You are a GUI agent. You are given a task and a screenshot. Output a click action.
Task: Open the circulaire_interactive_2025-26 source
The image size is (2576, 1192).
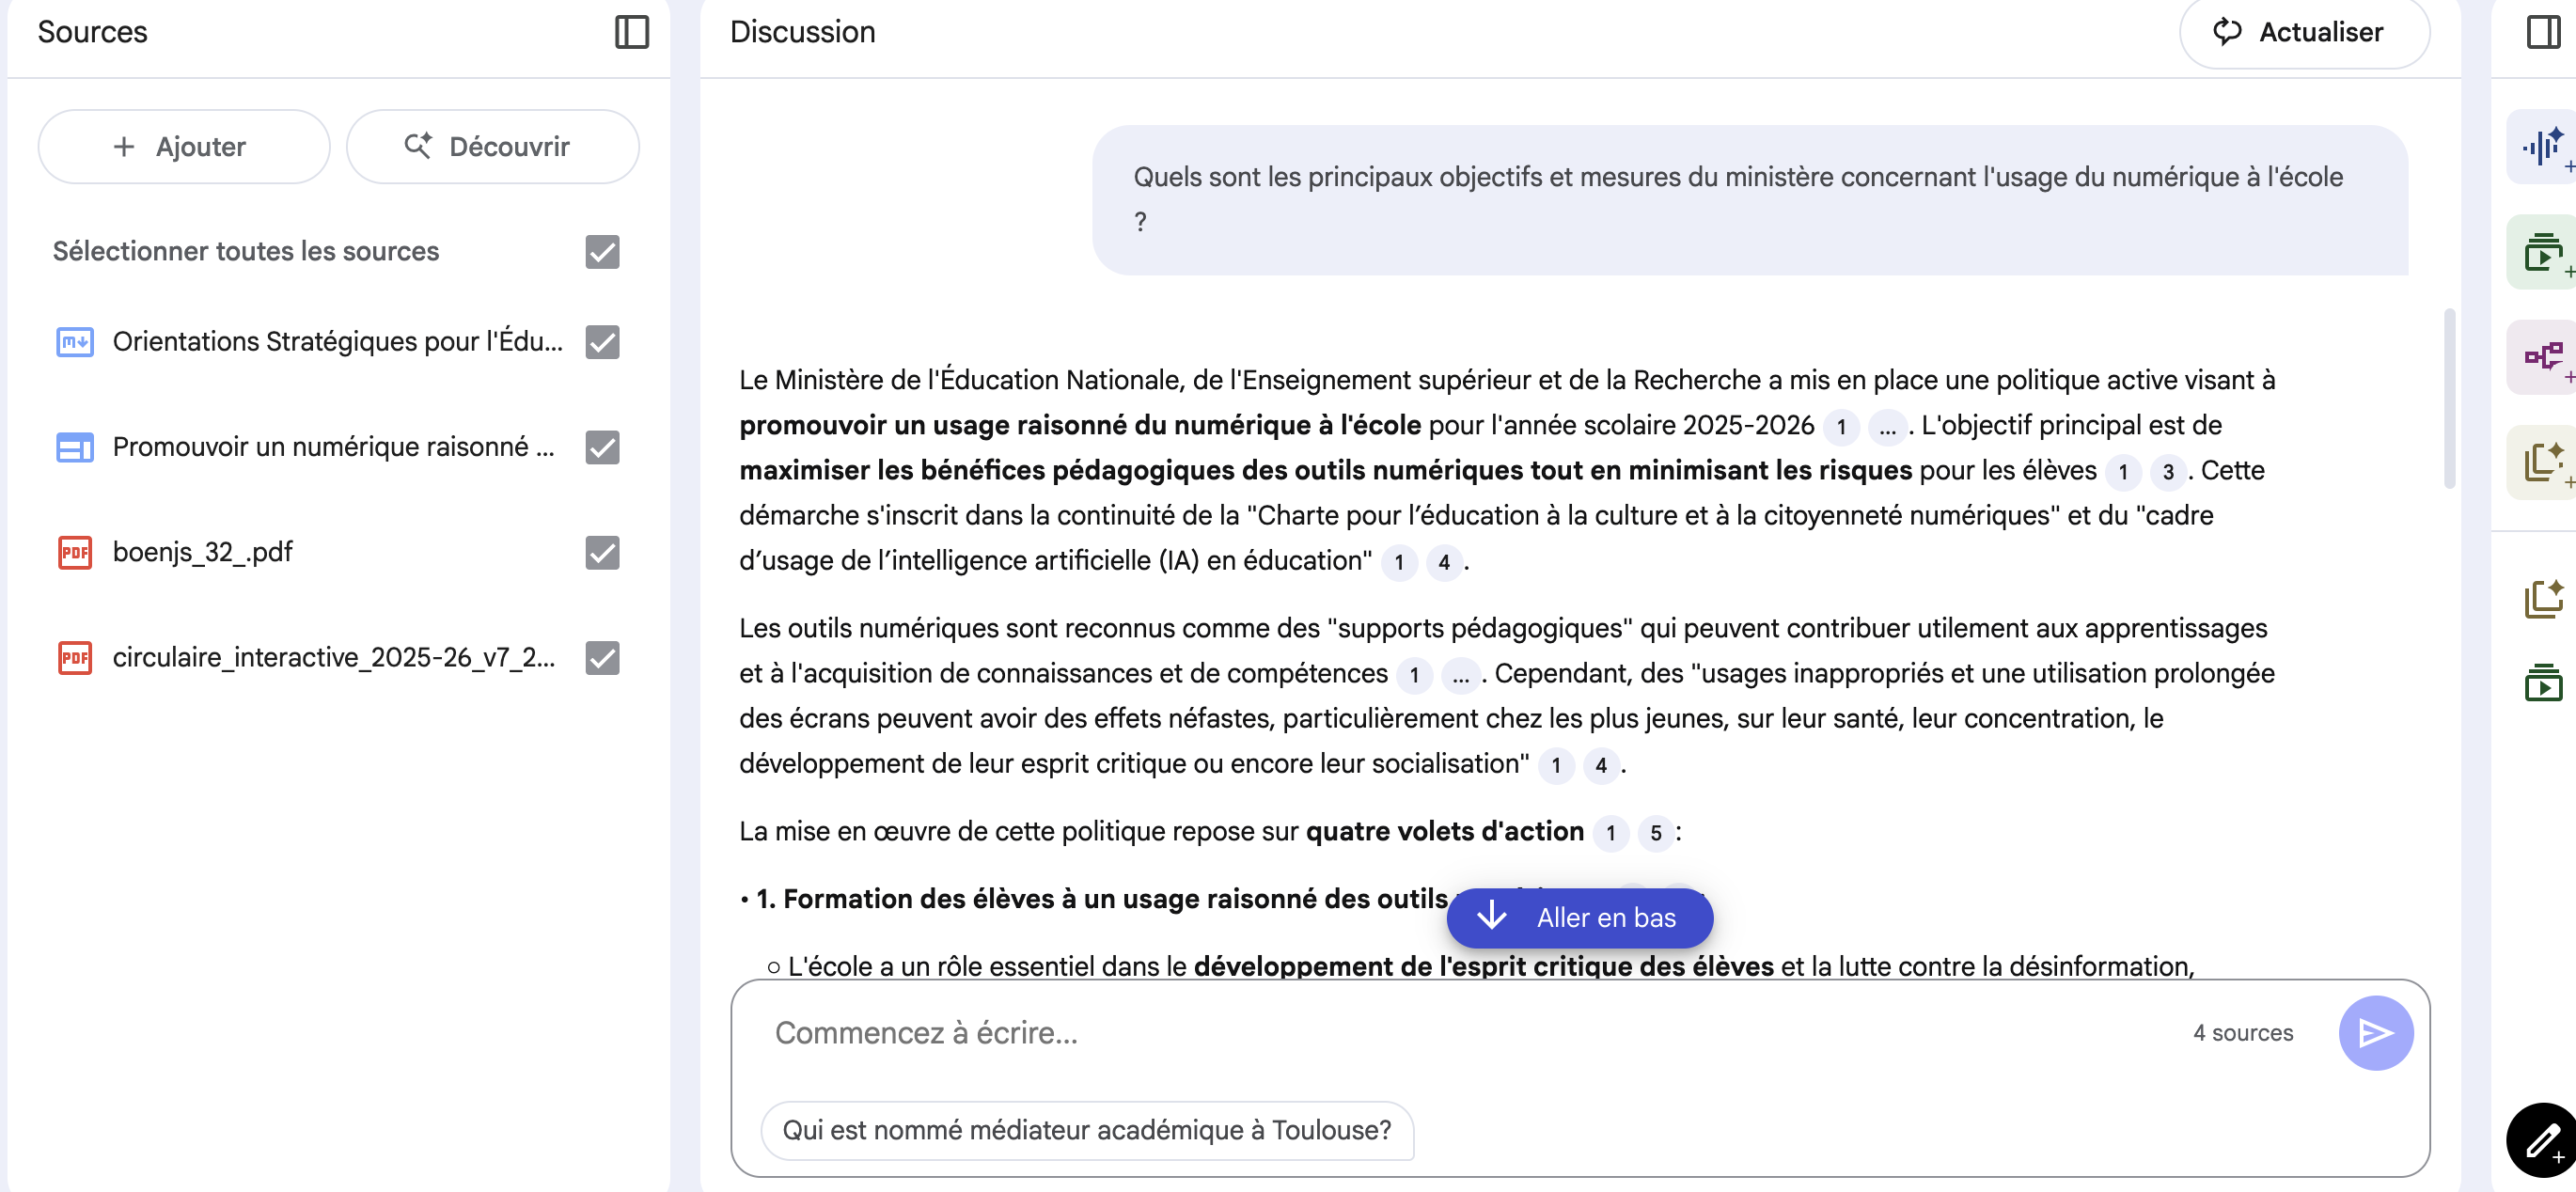point(333,658)
